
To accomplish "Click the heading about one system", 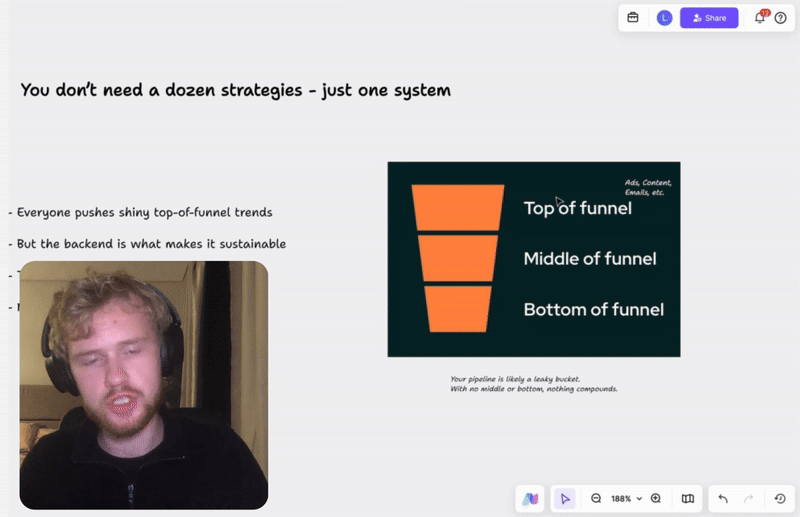I will click(235, 90).
